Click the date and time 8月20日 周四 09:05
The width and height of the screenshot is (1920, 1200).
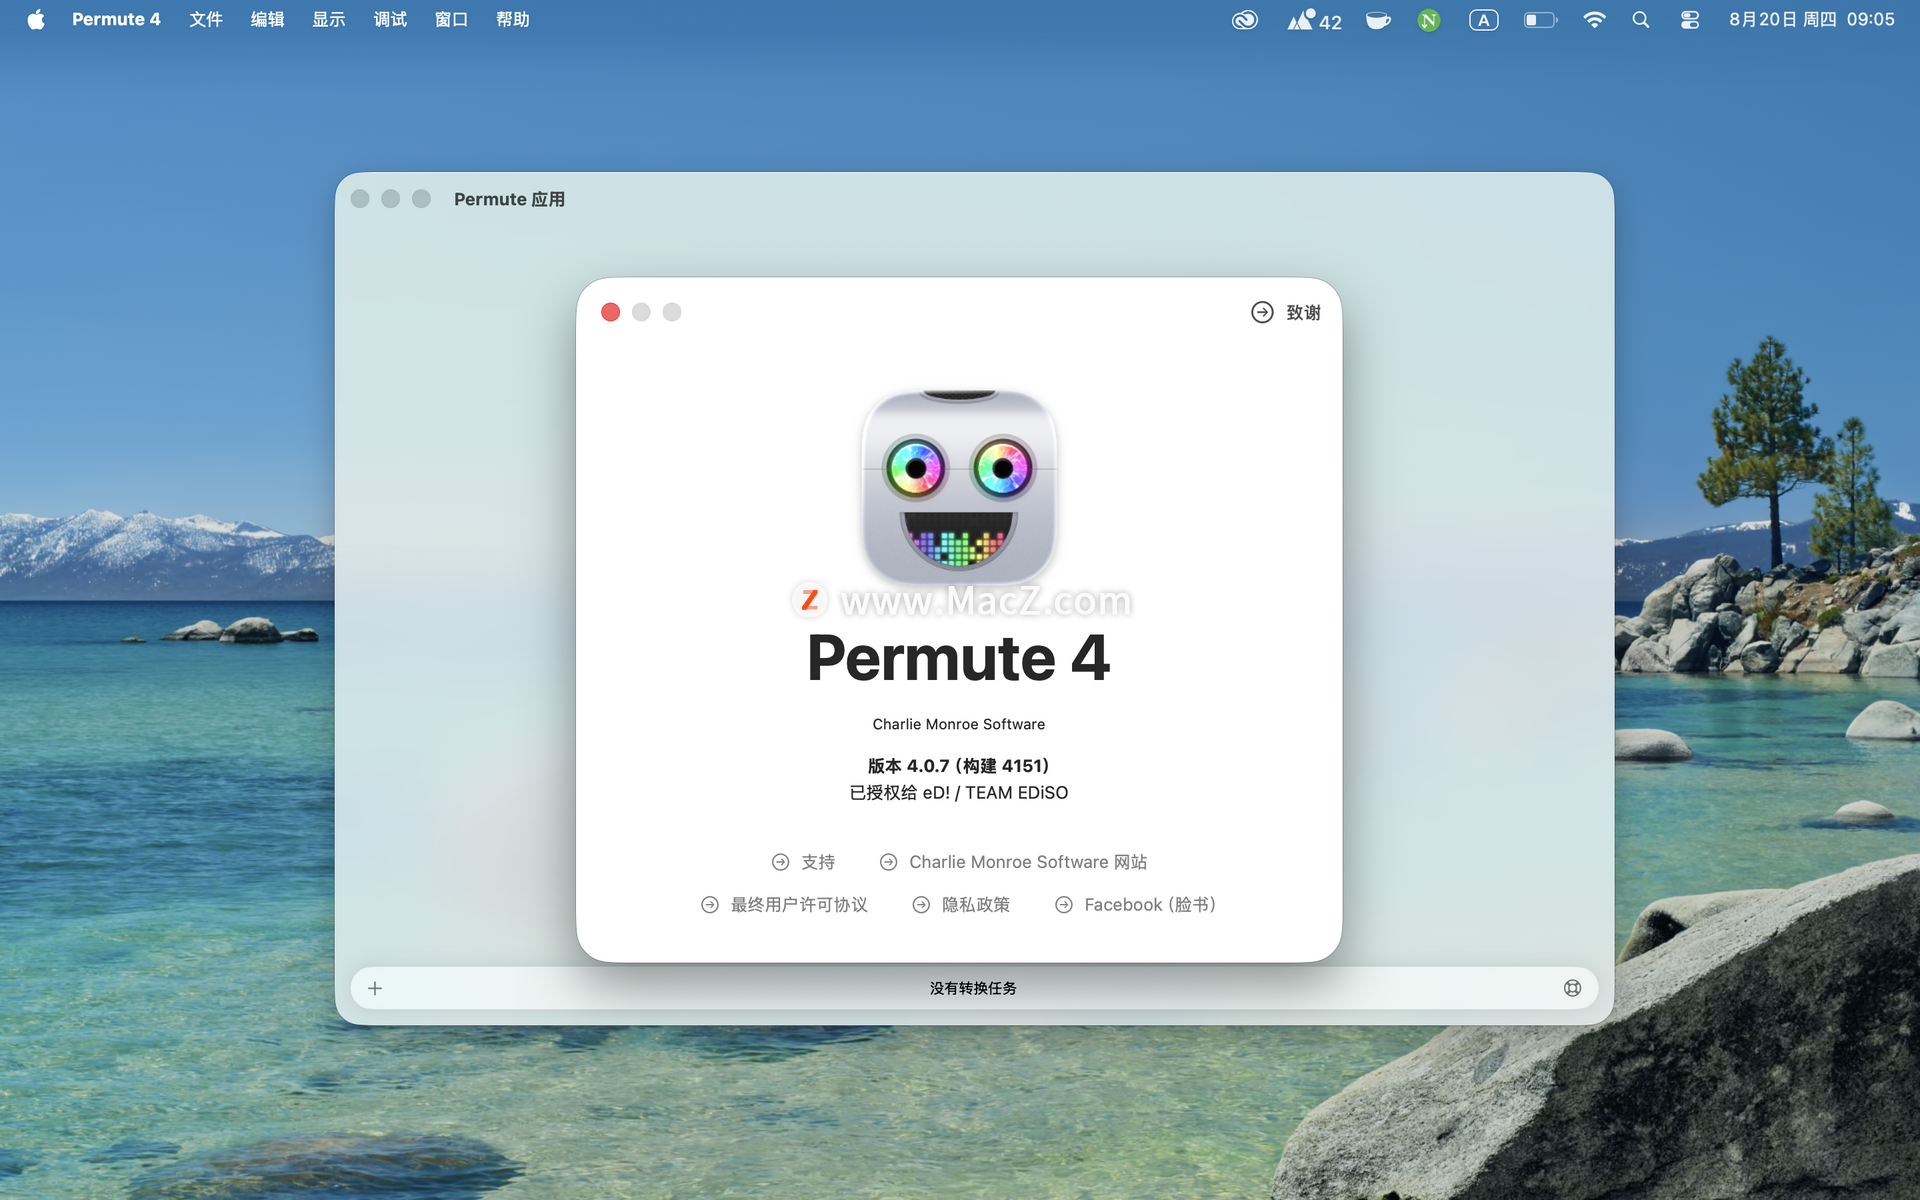pyautogui.click(x=1812, y=20)
